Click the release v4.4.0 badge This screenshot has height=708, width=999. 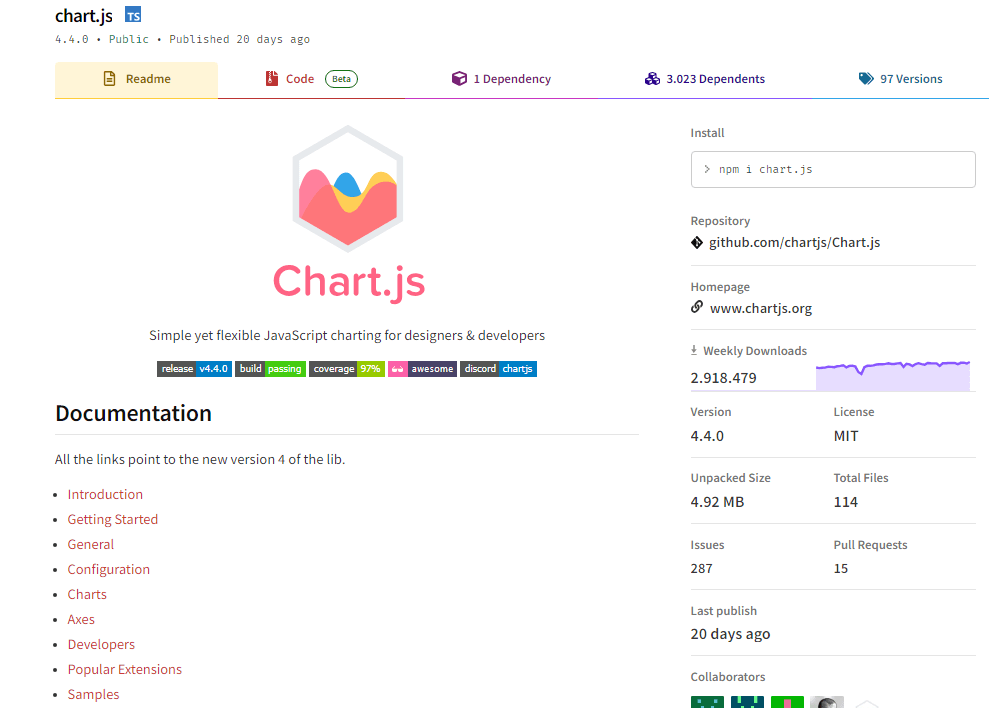click(194, 369)
